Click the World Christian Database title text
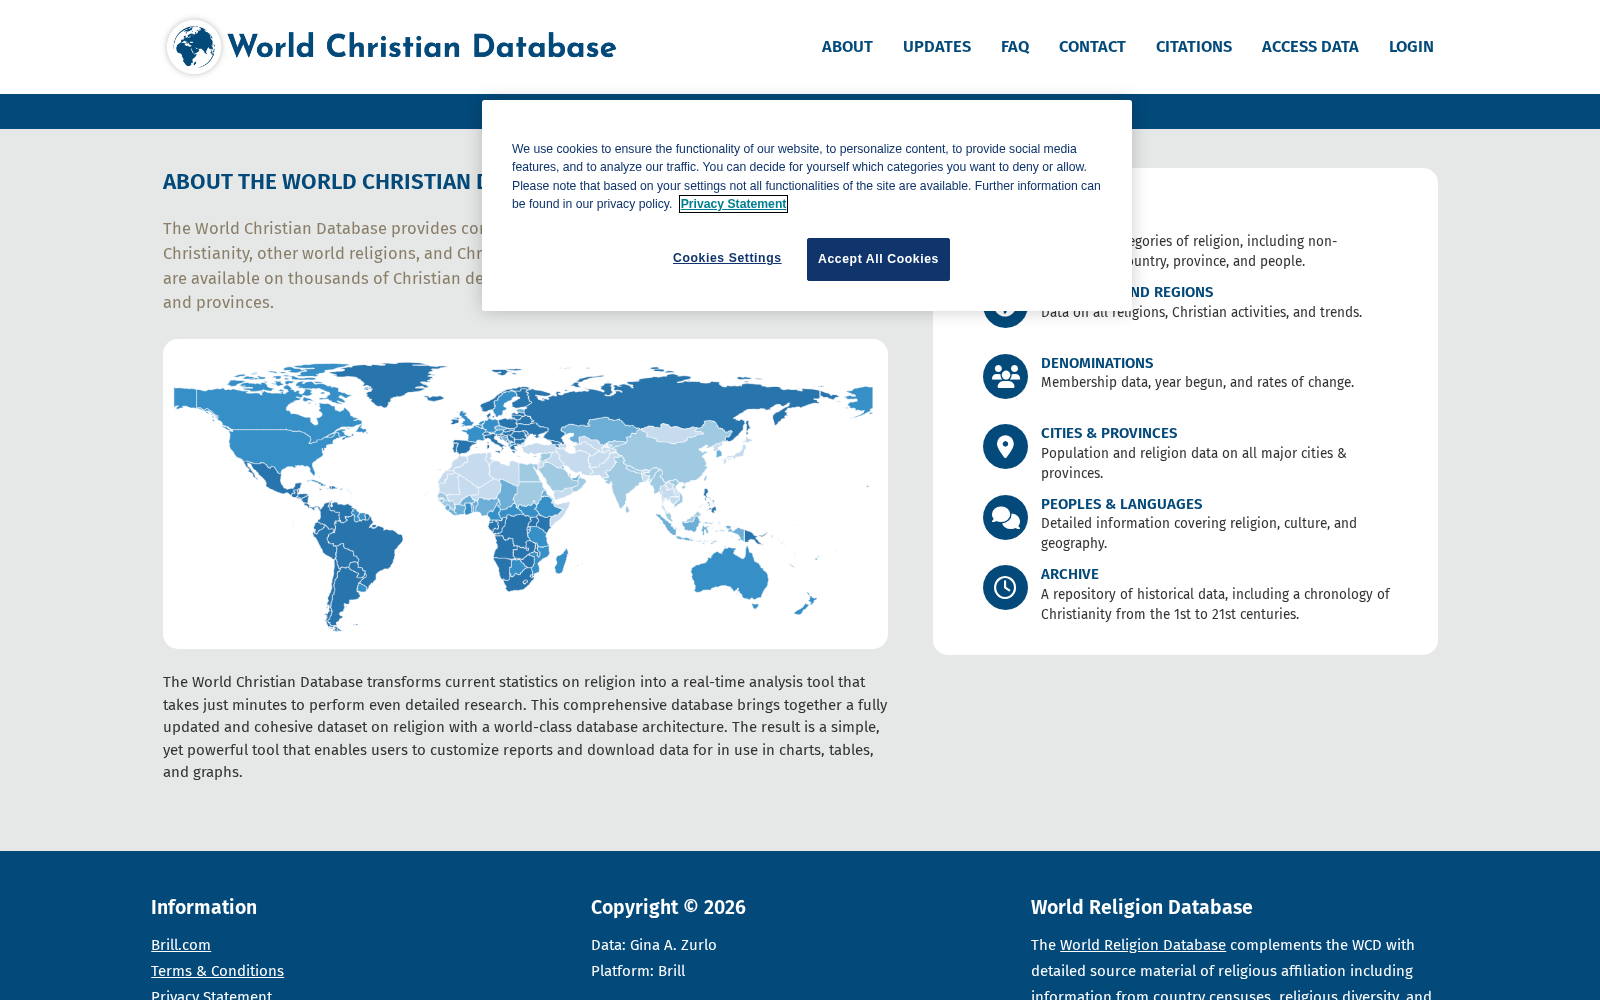The height and width of the screenshot is (1000, 1600). point(422,47)
